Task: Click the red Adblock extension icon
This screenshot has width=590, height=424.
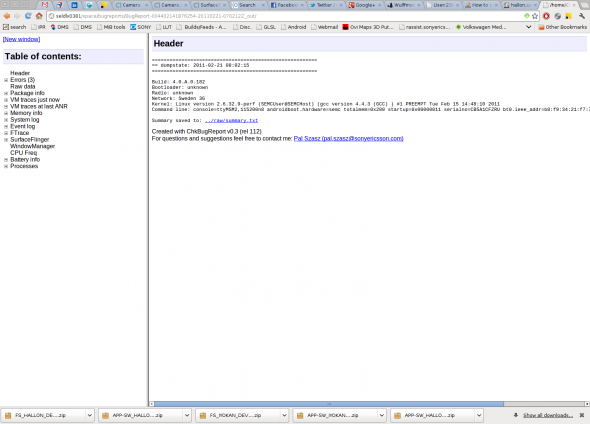Action: [546, 16]
